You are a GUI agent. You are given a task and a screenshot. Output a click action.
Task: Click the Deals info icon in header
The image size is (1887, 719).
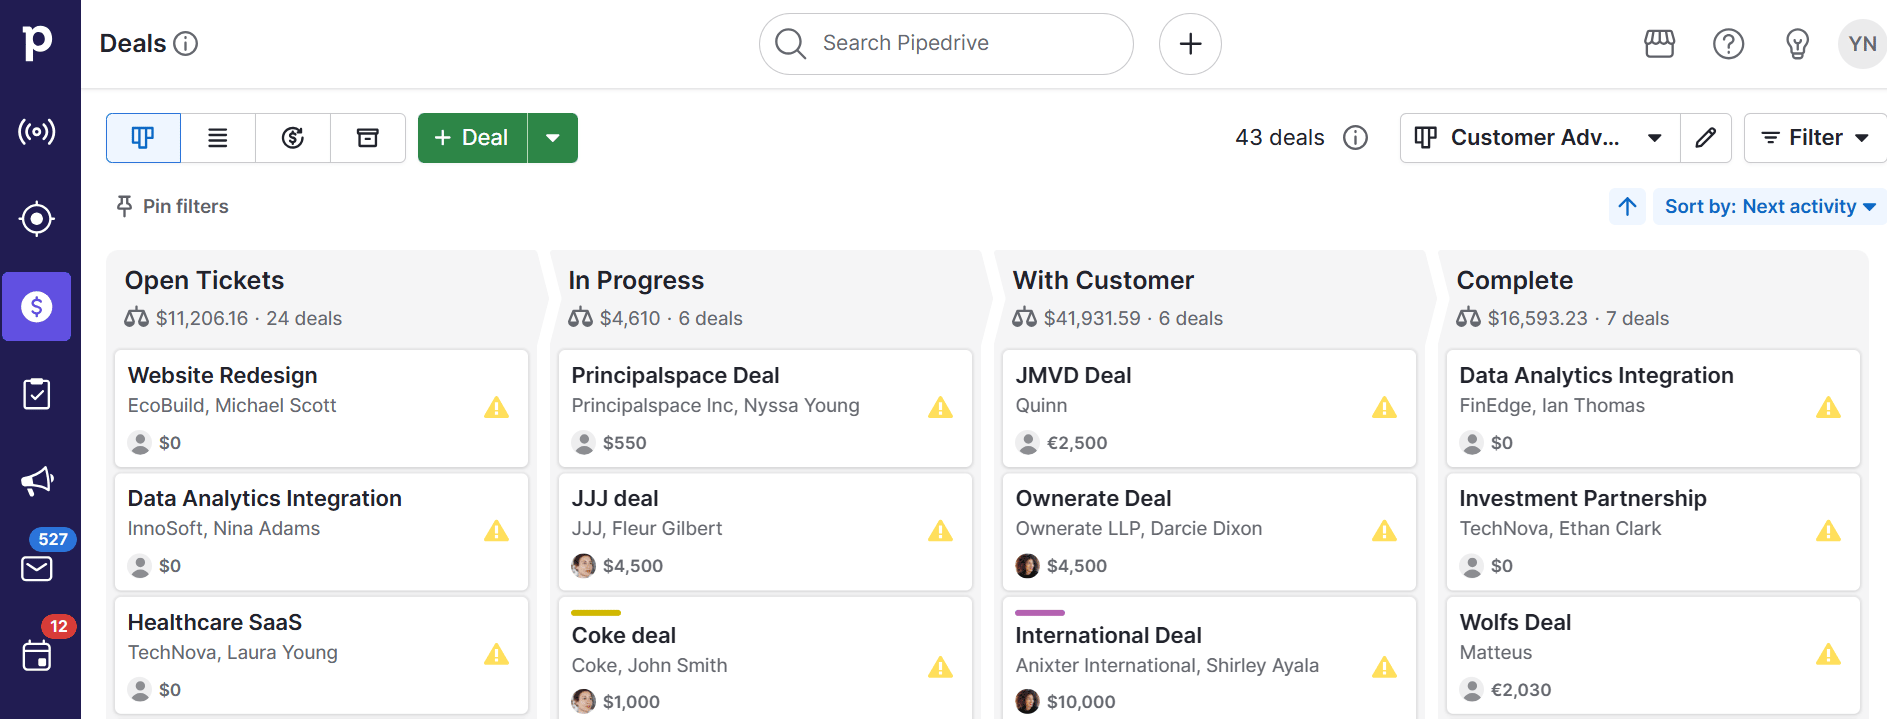[186, 44]
